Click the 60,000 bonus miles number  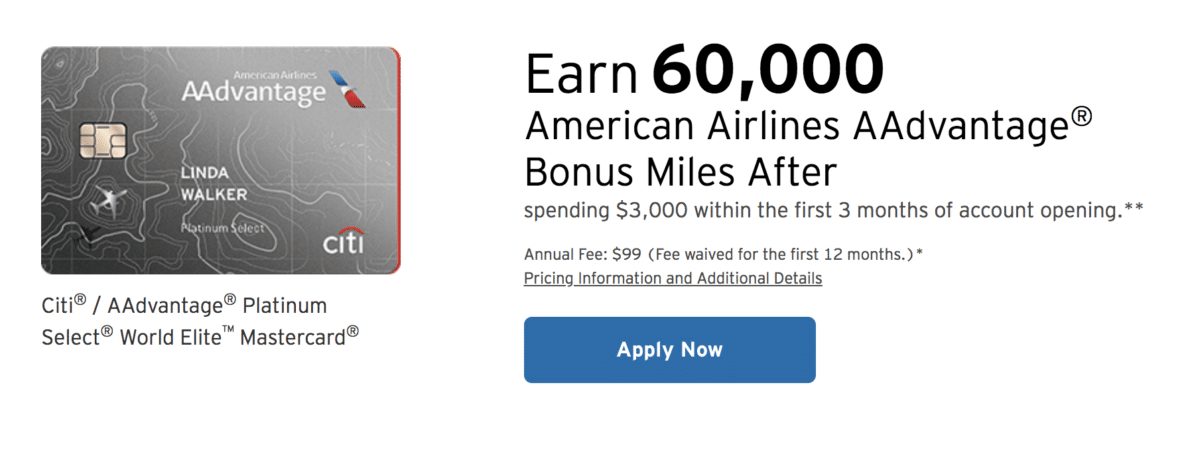(x=767, y=70)
